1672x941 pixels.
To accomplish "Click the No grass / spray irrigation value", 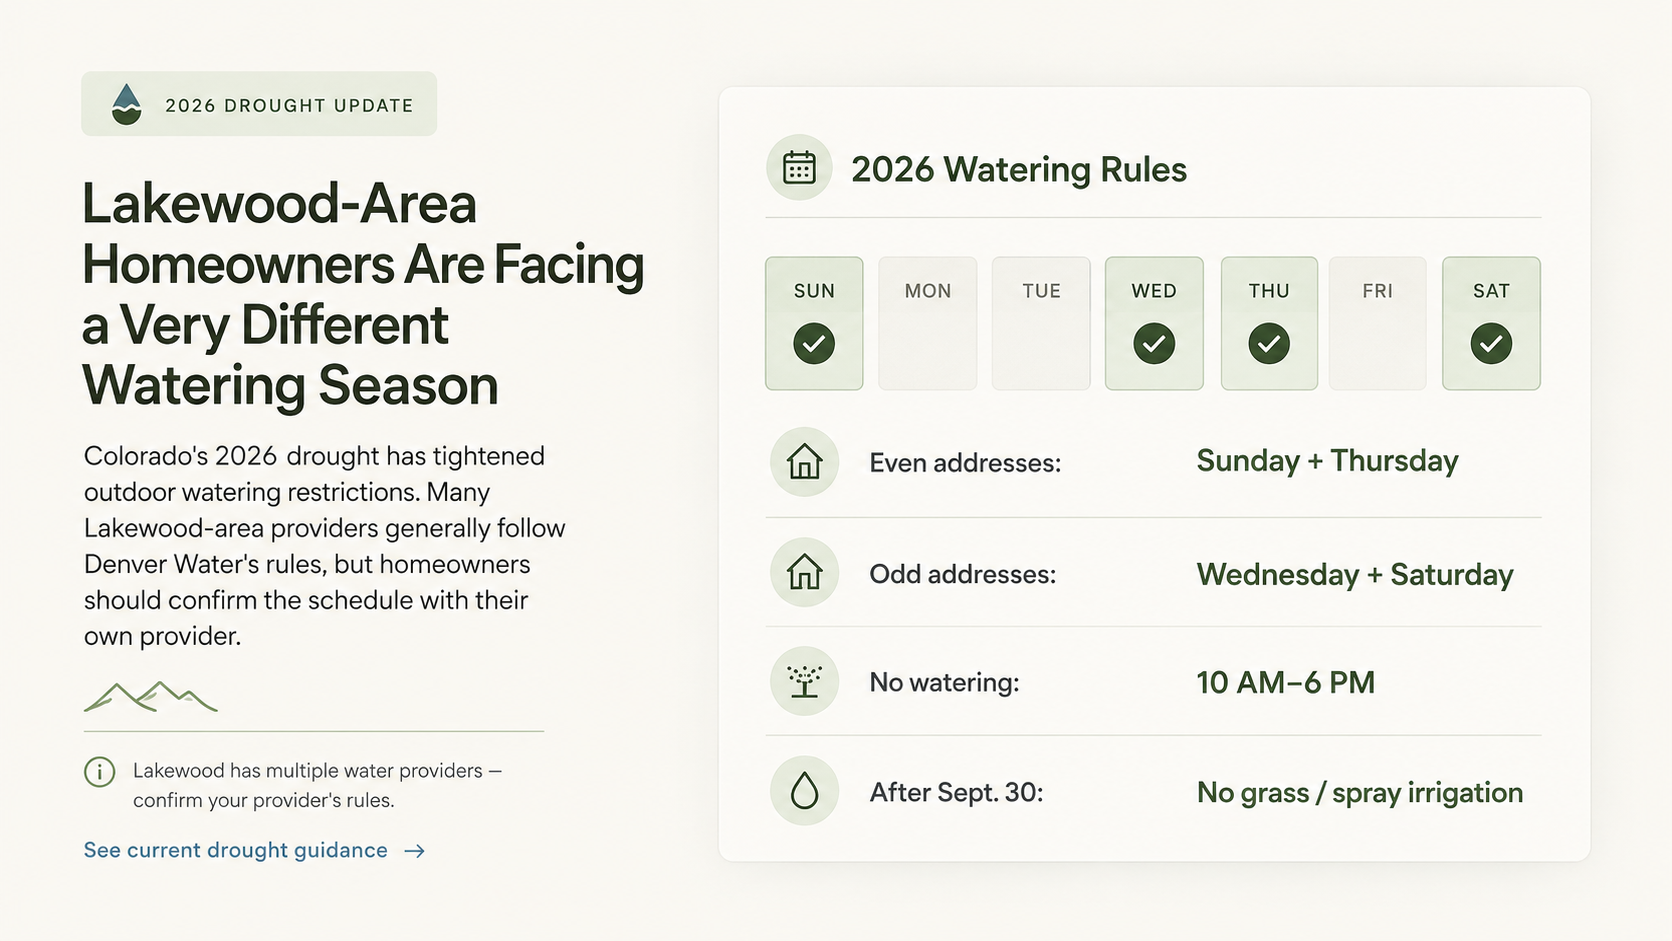I will point(1360,793).
